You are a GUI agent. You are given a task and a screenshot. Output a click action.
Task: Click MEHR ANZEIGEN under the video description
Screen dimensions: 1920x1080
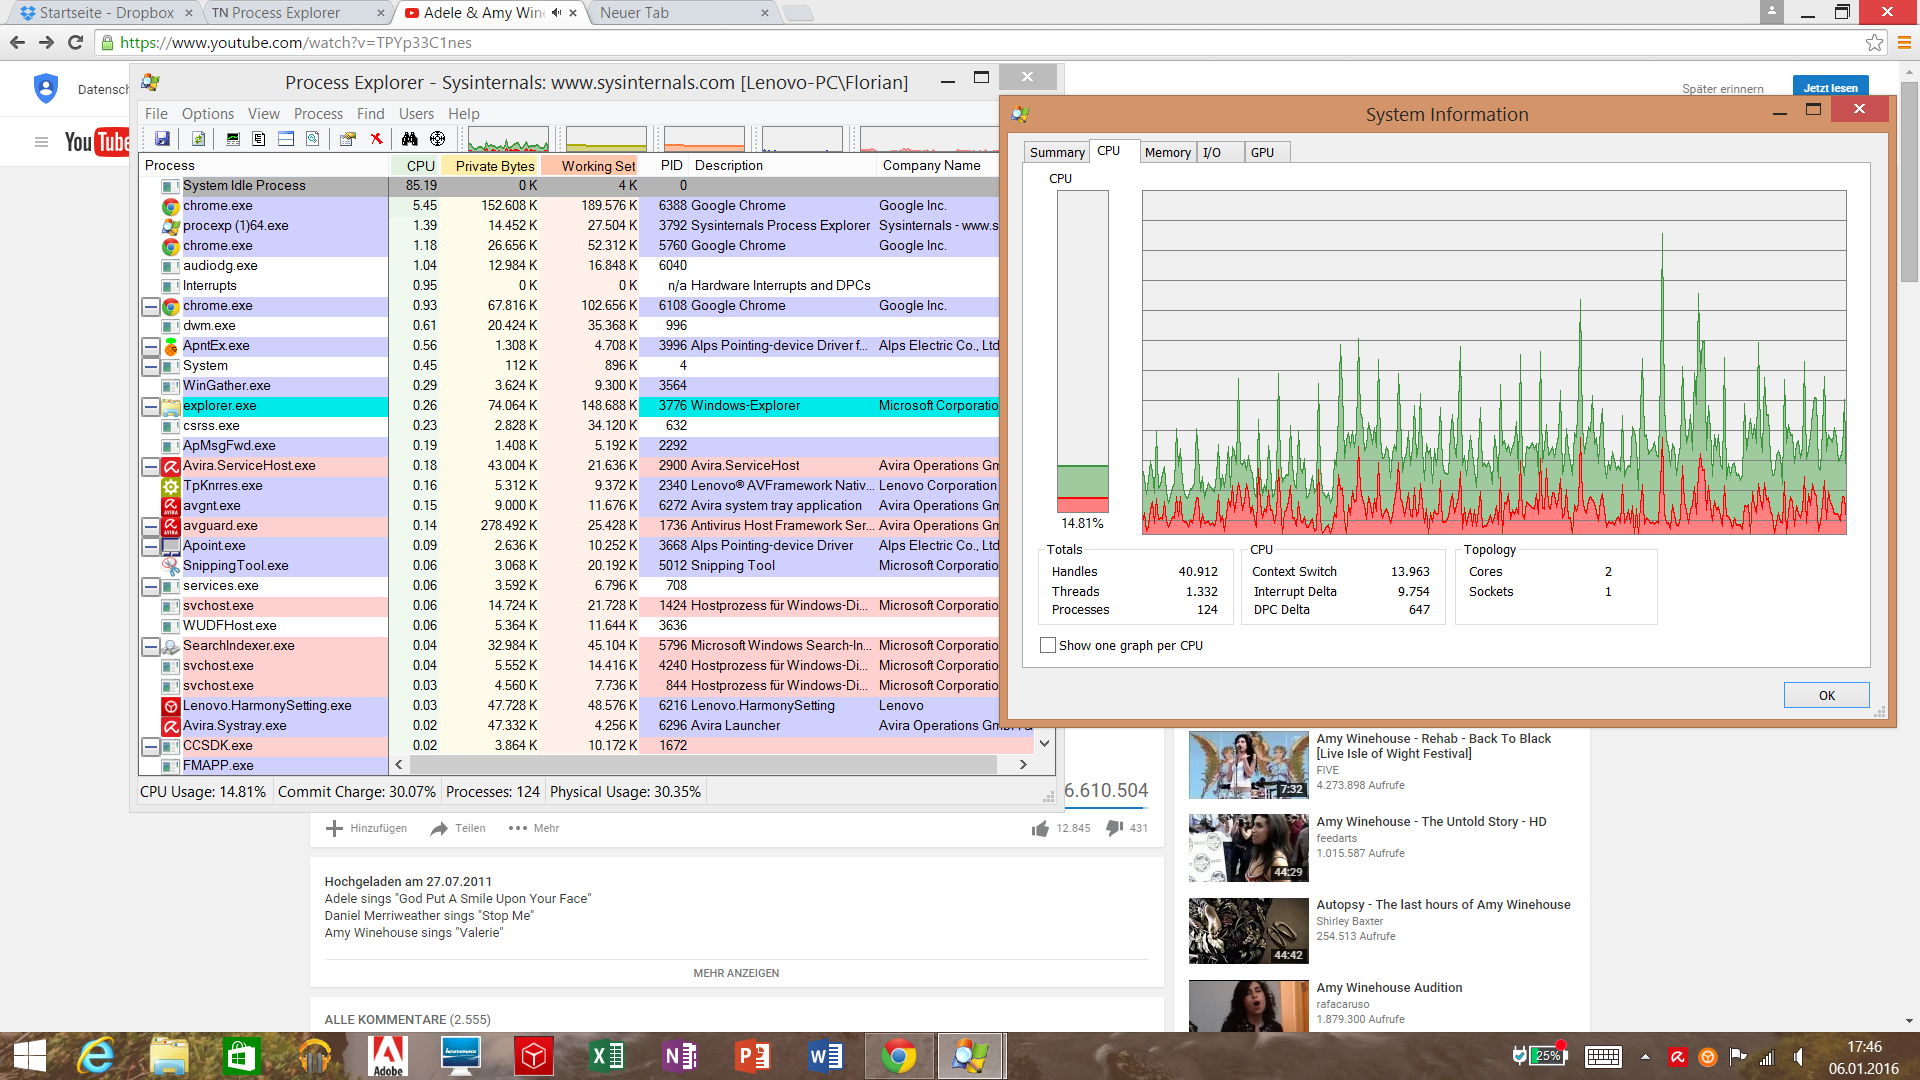(736, 973)
